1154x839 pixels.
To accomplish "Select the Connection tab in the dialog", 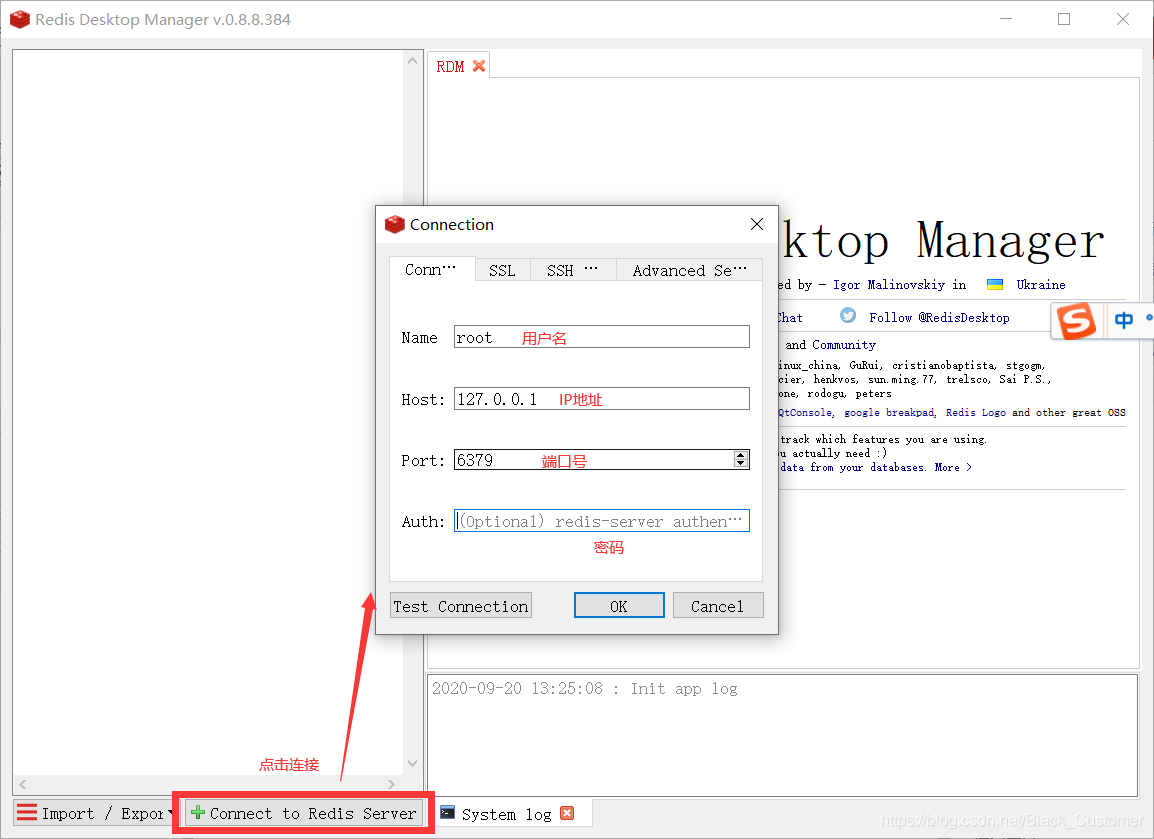I will [x=431, y=269].
